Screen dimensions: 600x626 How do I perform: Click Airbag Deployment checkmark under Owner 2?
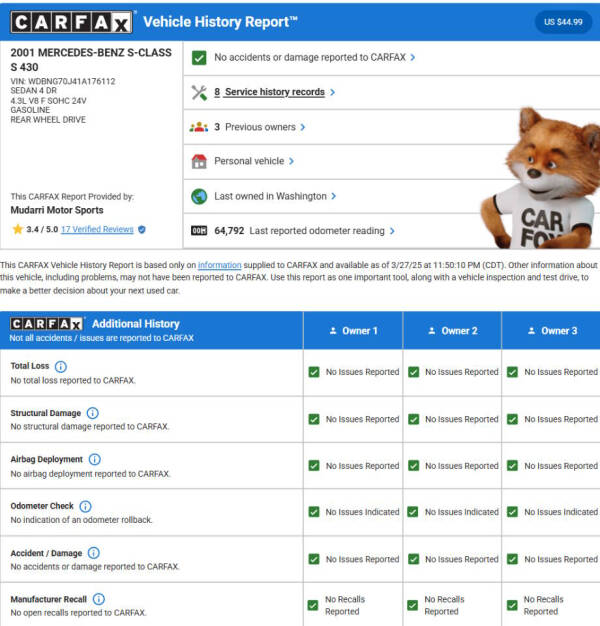tap(414, 466)
